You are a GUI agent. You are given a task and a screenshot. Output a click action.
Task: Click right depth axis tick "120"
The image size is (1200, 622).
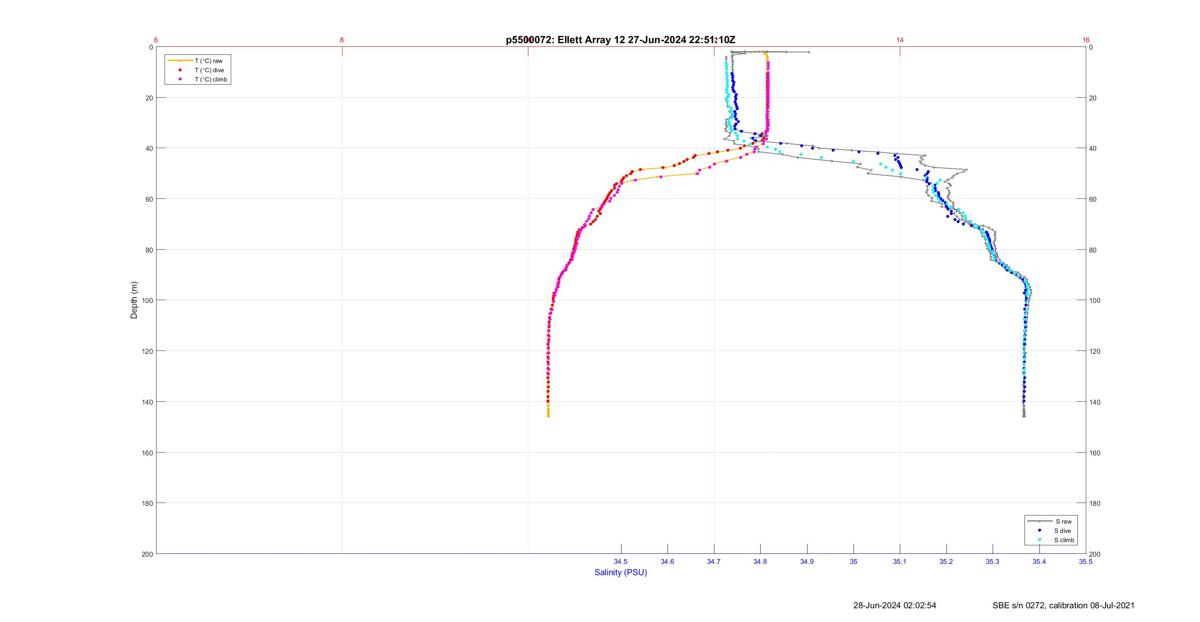(1095, 351)
